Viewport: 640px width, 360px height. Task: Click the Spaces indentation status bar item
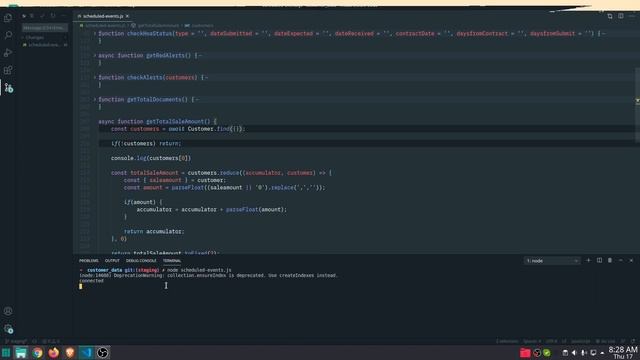(x=532, y=341)
